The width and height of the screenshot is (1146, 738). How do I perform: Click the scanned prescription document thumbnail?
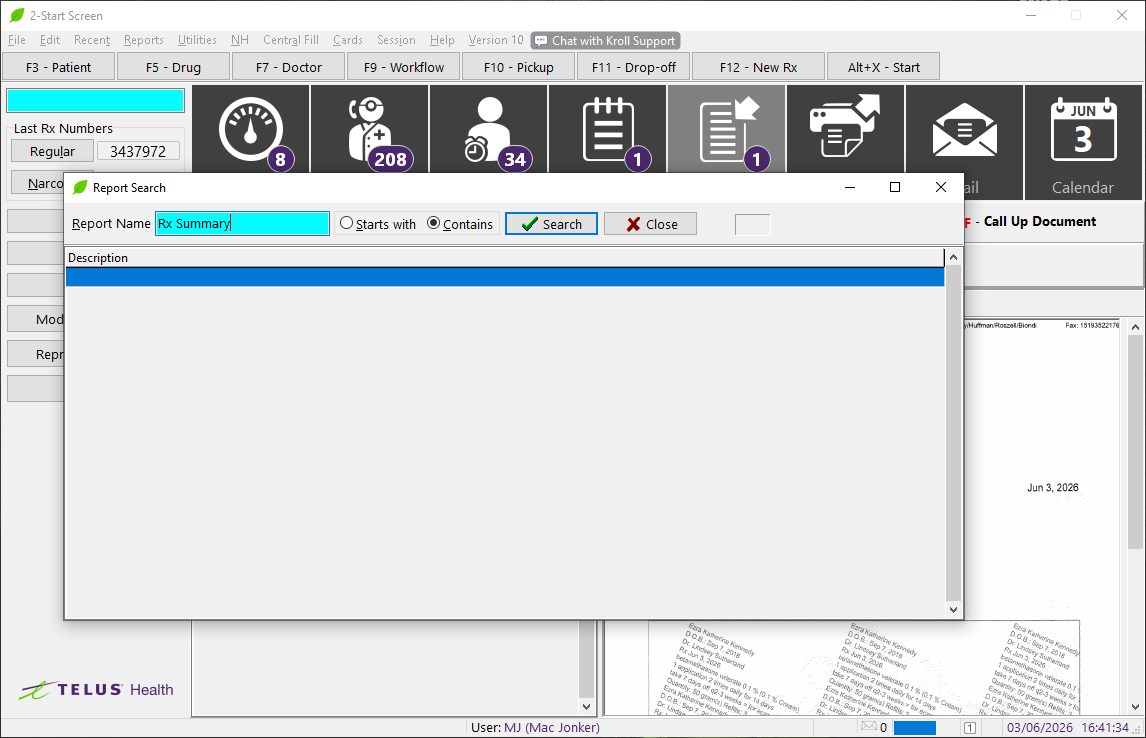tap(864, 667)
